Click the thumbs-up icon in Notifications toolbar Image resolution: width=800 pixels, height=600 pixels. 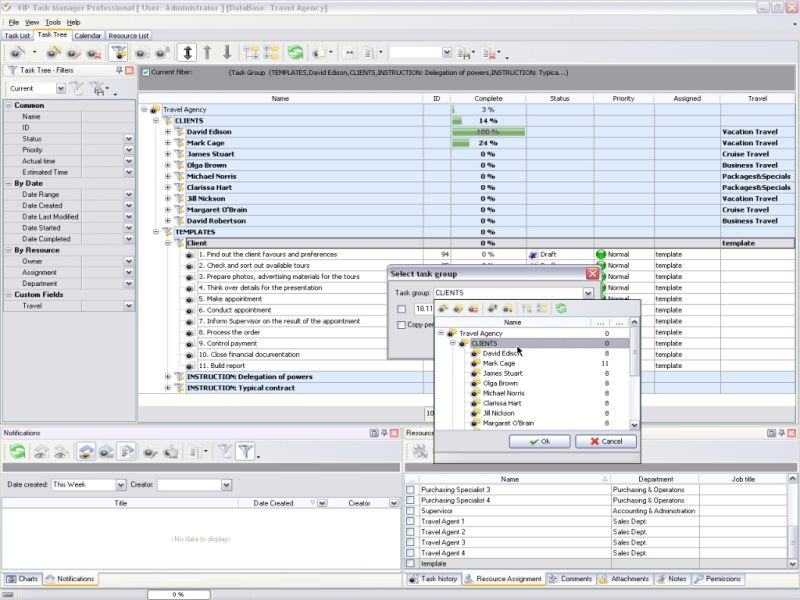tap(171, 452)
